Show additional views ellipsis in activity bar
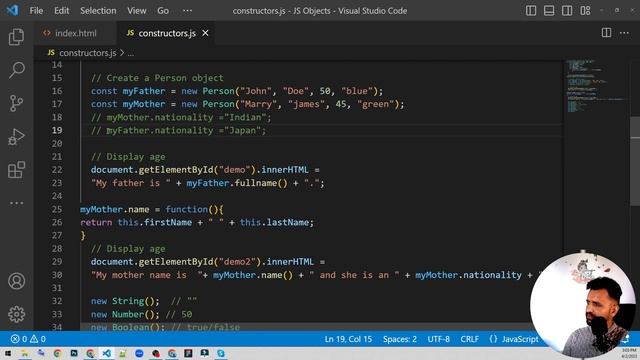The image size is (640, 360). coord(16,203)
